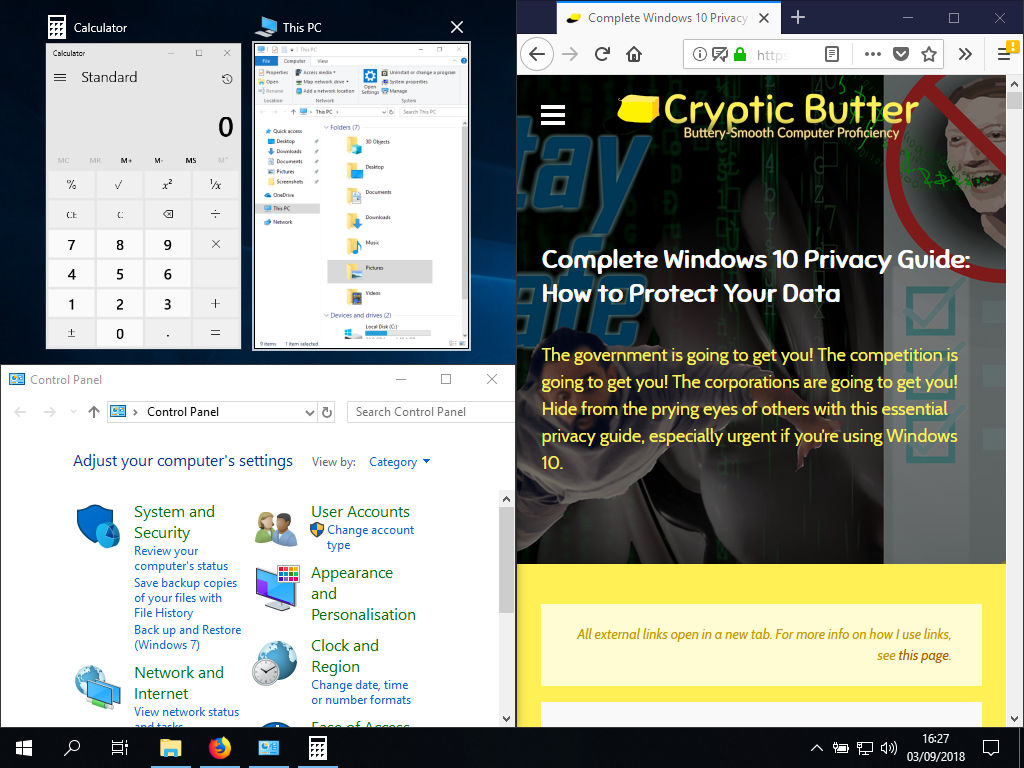Bookmark this page with star
1024x768 pixels.
(x=929, y=54)
